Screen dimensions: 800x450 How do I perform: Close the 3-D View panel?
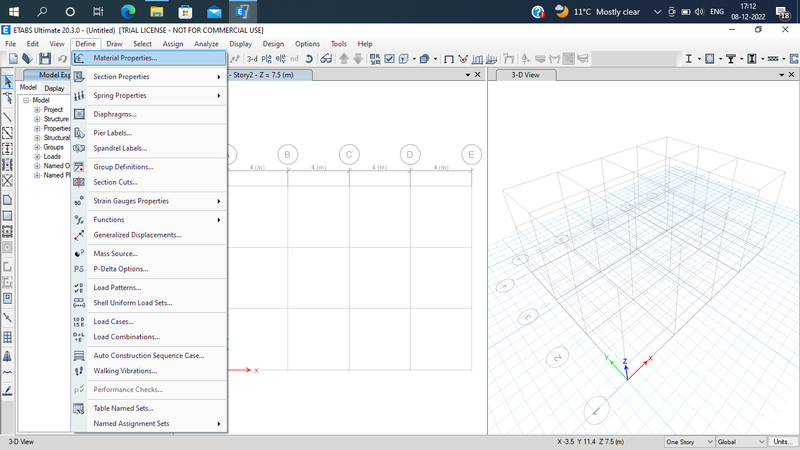791,75
